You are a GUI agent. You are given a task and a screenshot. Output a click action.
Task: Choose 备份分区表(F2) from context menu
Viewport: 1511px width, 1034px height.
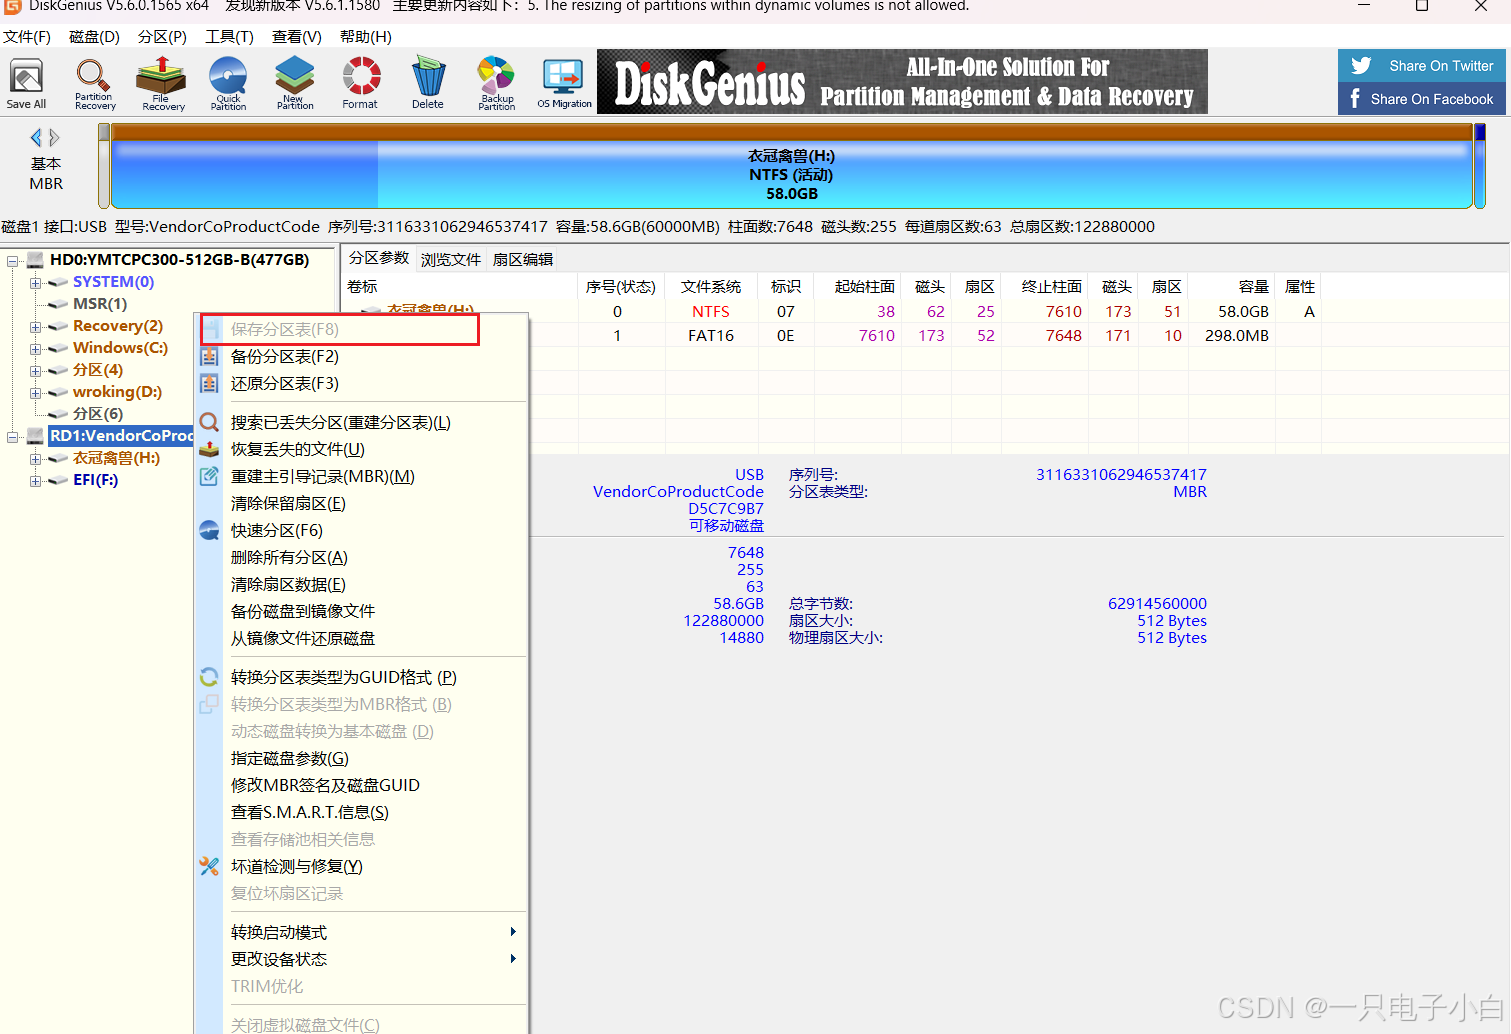(361, 357)
